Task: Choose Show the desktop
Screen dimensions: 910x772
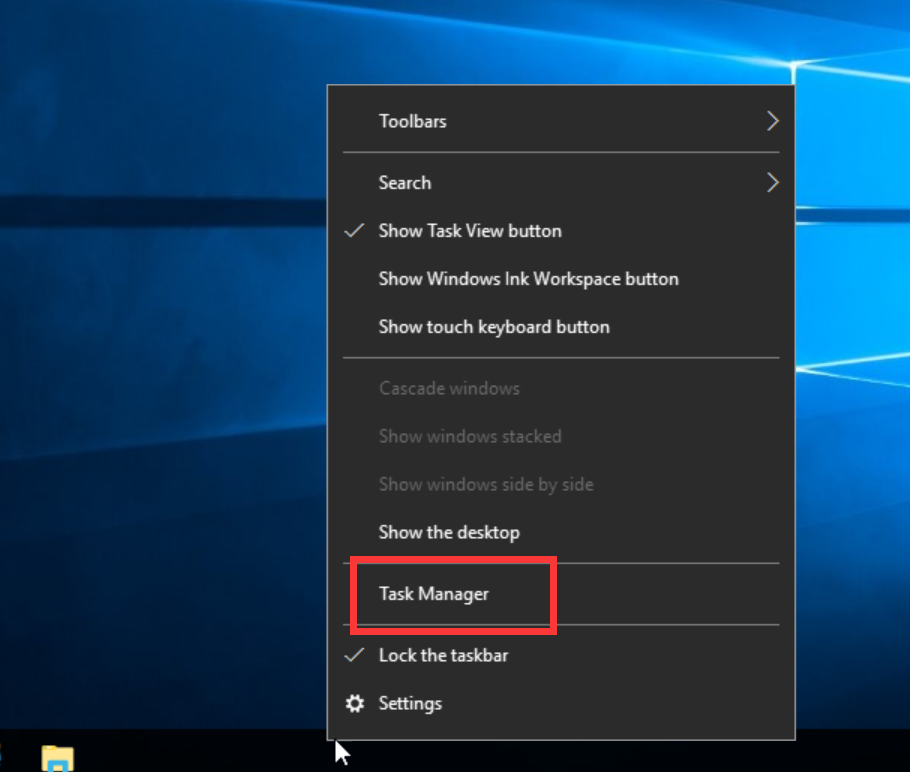Action: click(x=449, y=532)
